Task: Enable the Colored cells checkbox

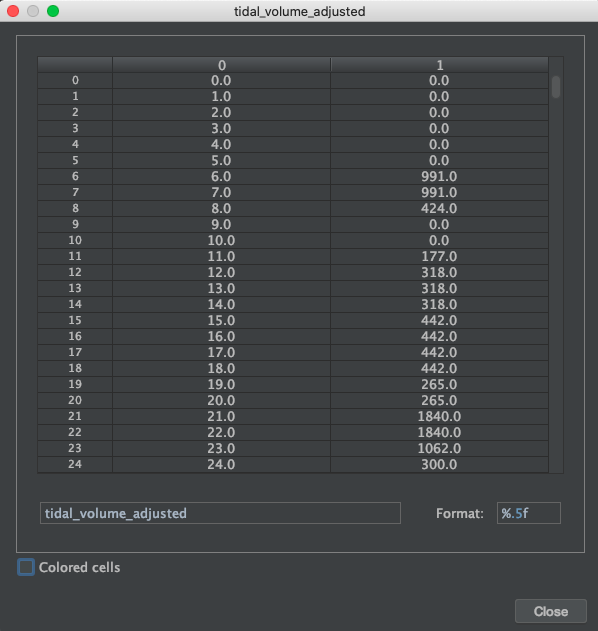Action: pos(26,567)
